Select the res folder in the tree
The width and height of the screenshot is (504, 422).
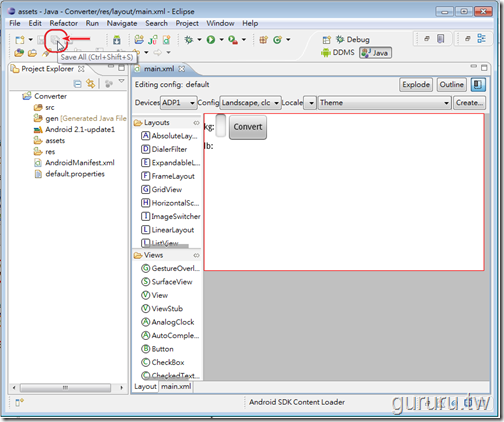(x=50, y=152)
